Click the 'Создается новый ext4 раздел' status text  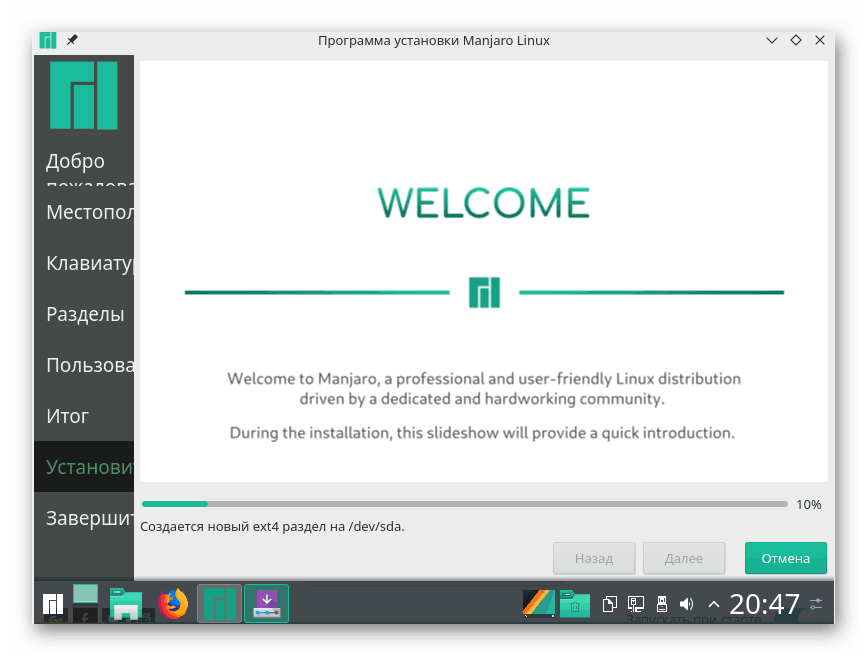(x=272, y=527)
